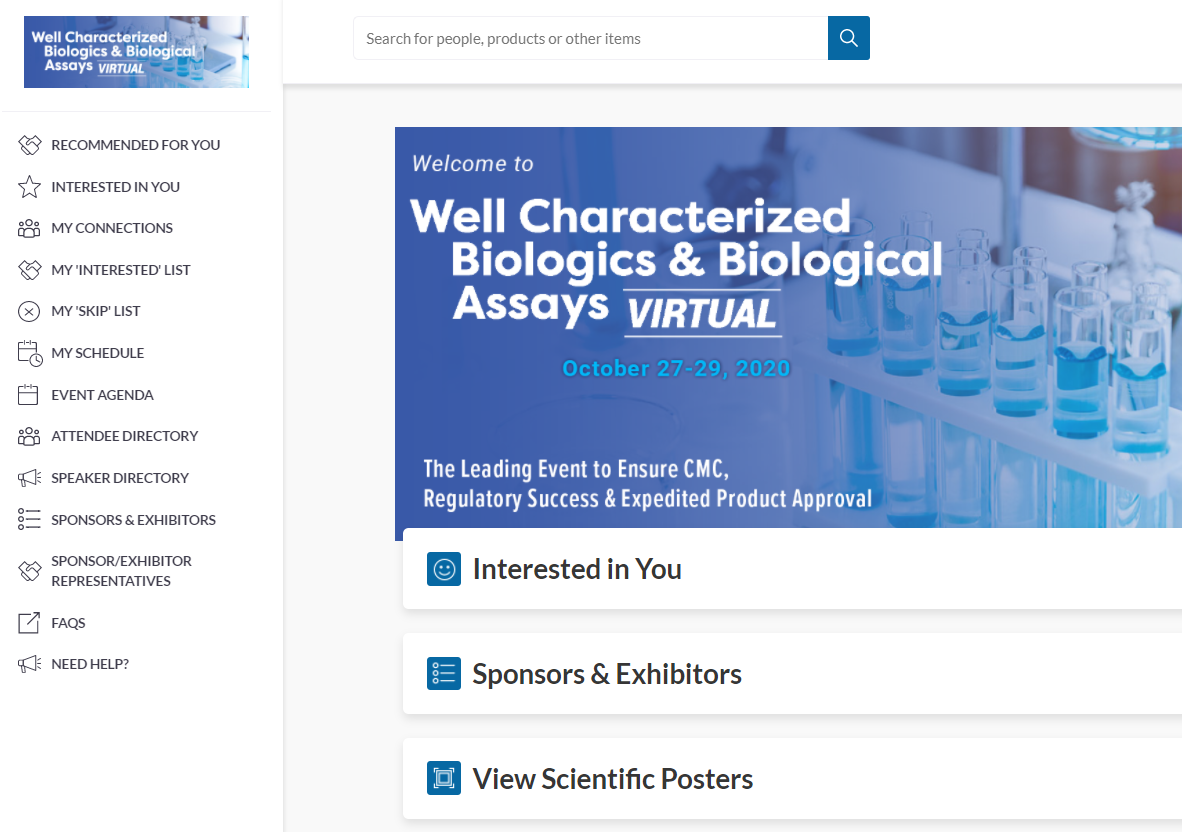Click the calendar icon beside Event Agenda
1182x832 pixels.
point(30,395)
